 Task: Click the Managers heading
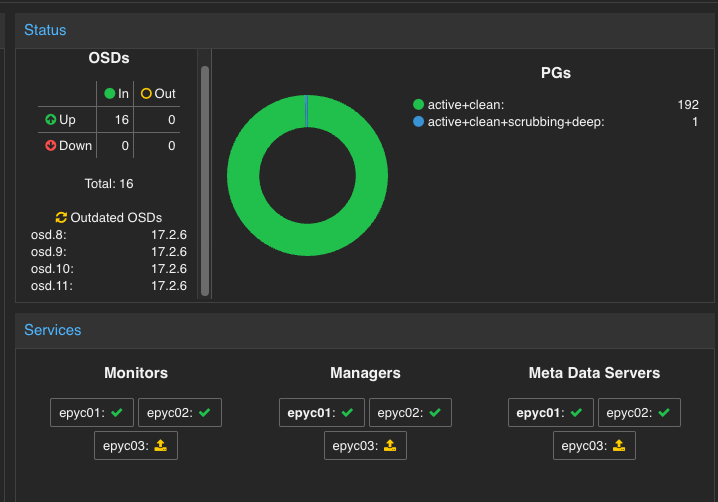tap(365, 373)
